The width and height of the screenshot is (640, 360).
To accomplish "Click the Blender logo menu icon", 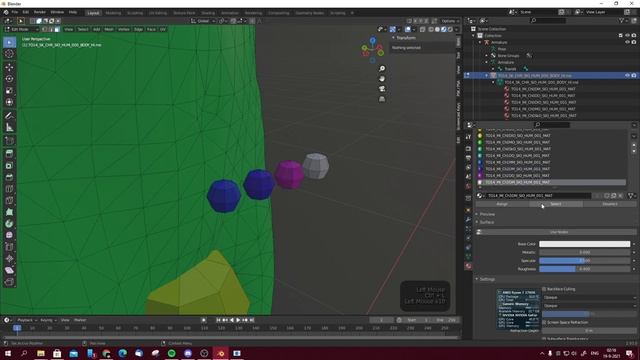I will (6, 12).
